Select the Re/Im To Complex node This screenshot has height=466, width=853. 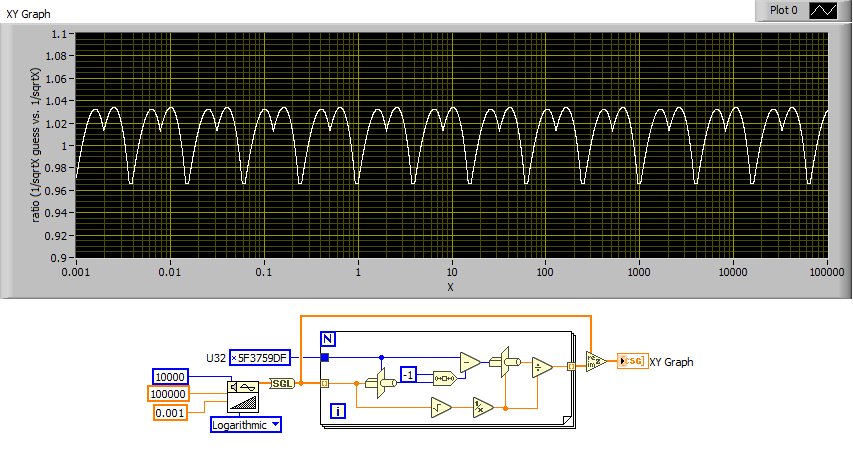click(596, 361)
